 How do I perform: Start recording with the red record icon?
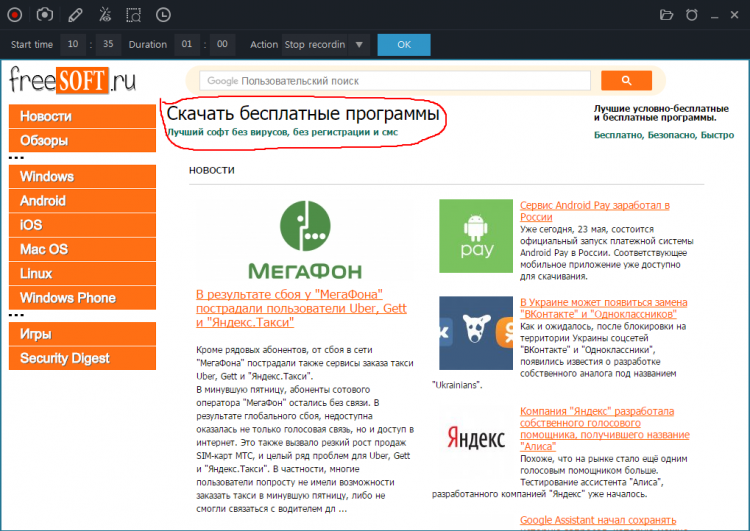click(x=15, y=15)
